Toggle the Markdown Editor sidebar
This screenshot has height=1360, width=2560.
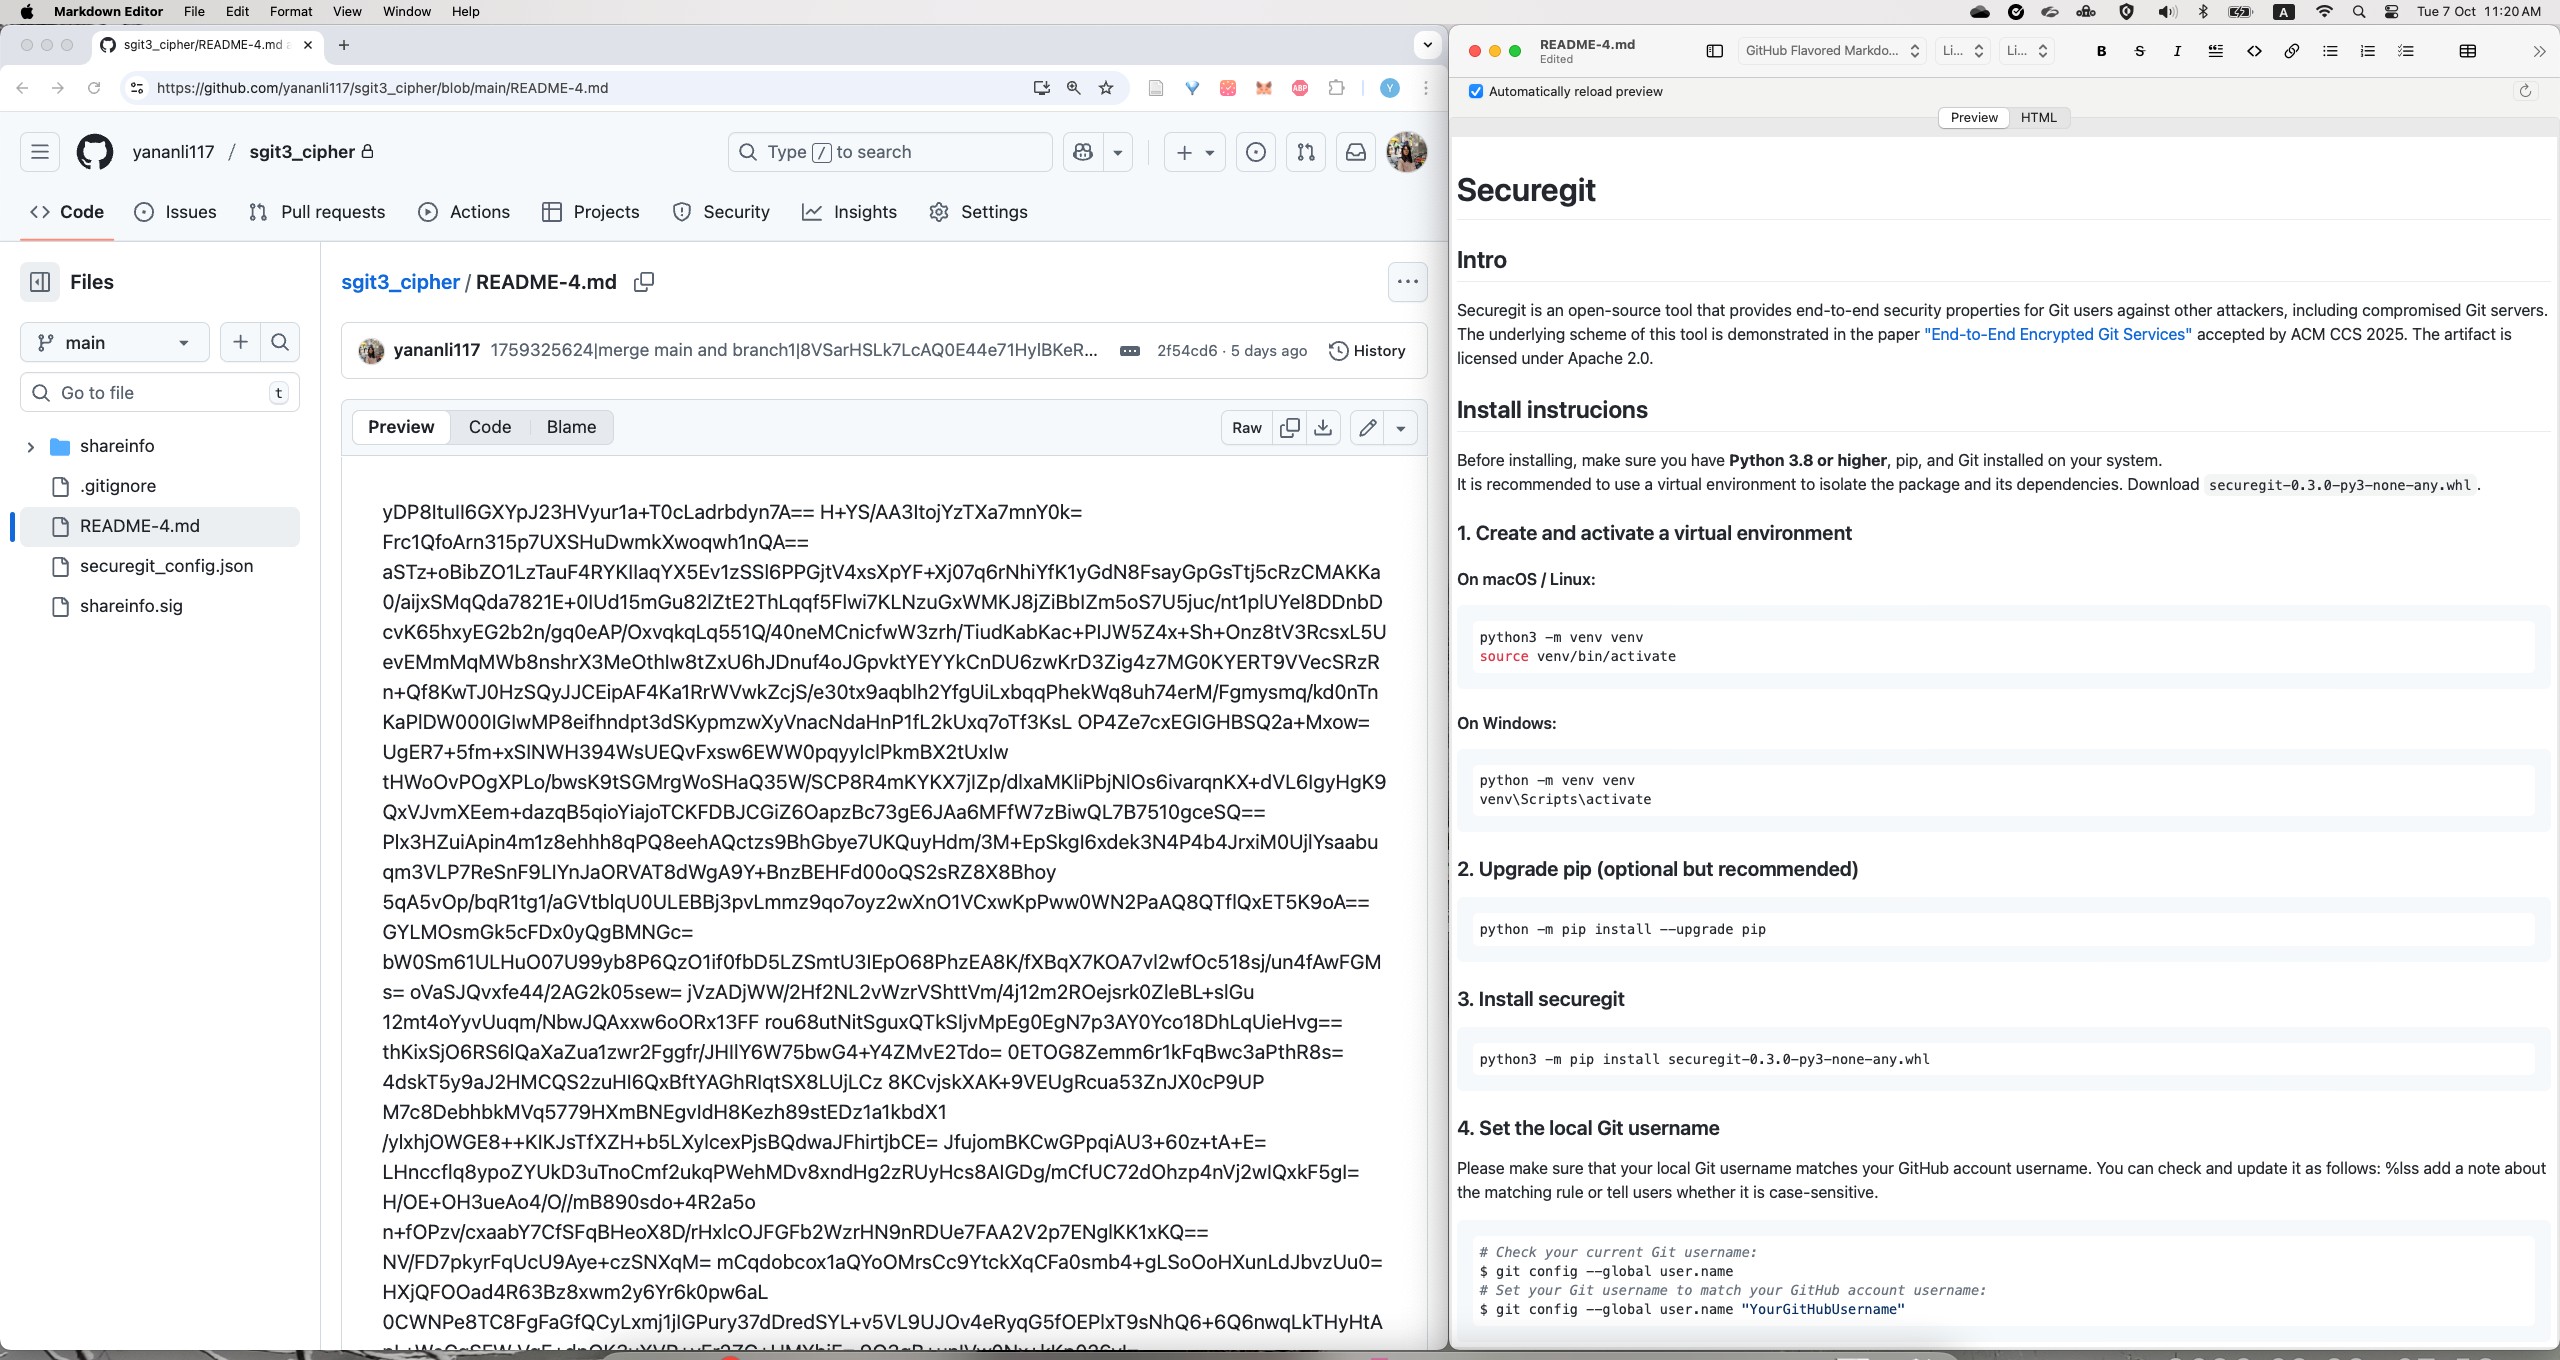(x=1714, y=51)
